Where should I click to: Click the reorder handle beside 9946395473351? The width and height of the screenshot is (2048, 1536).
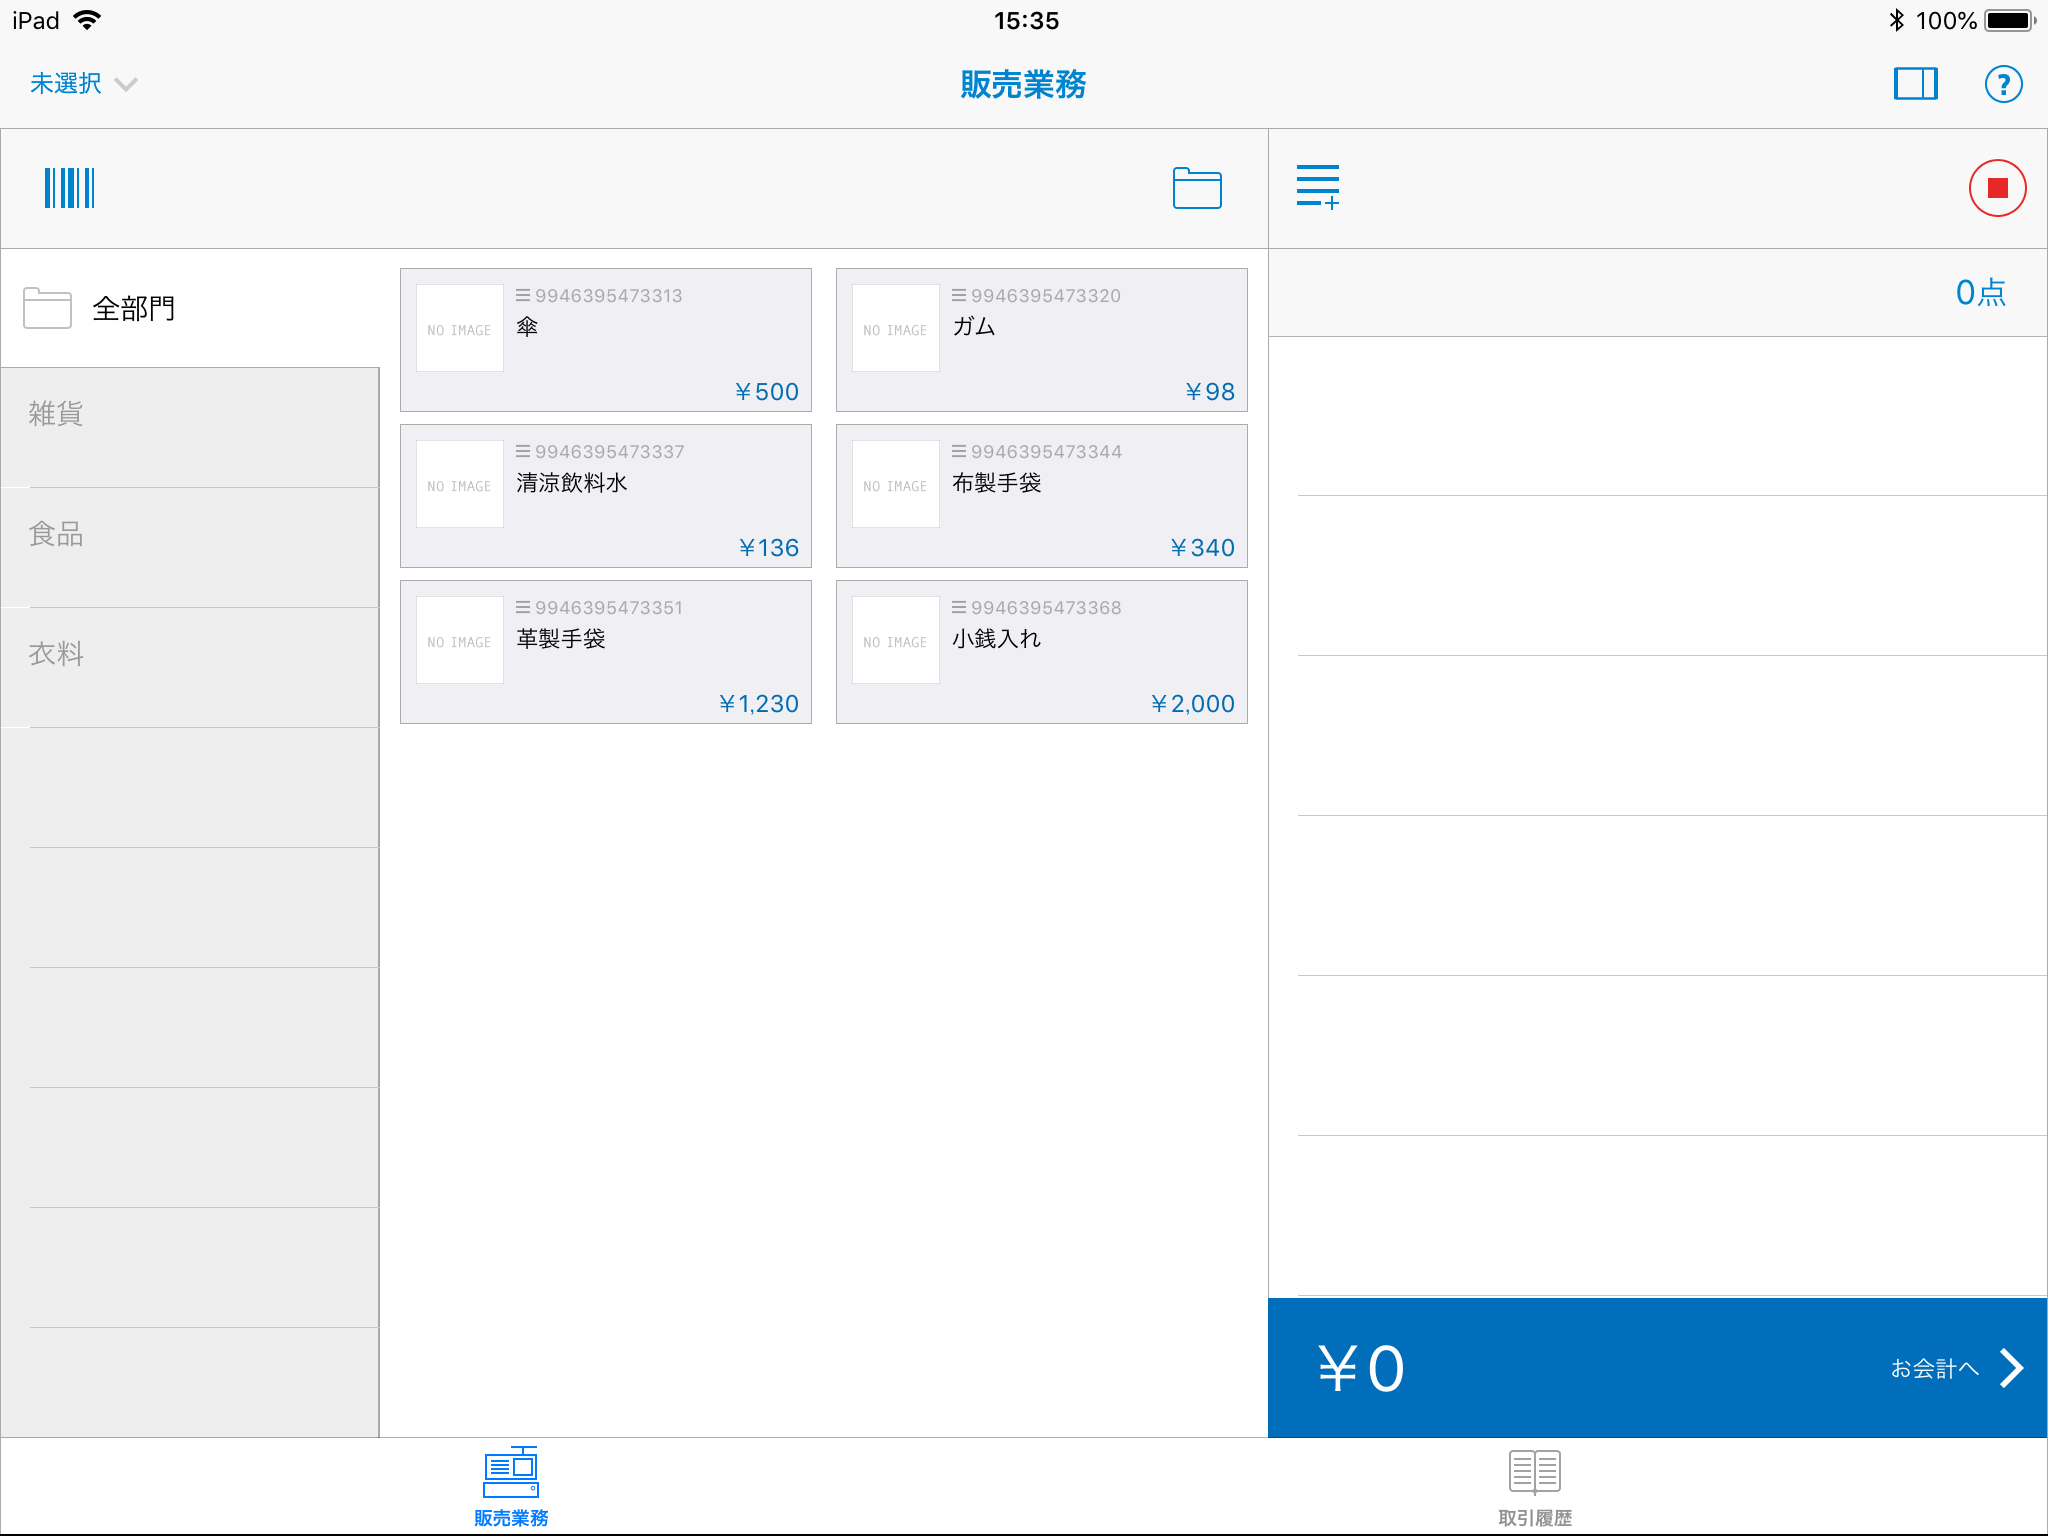tap(523, 607)
